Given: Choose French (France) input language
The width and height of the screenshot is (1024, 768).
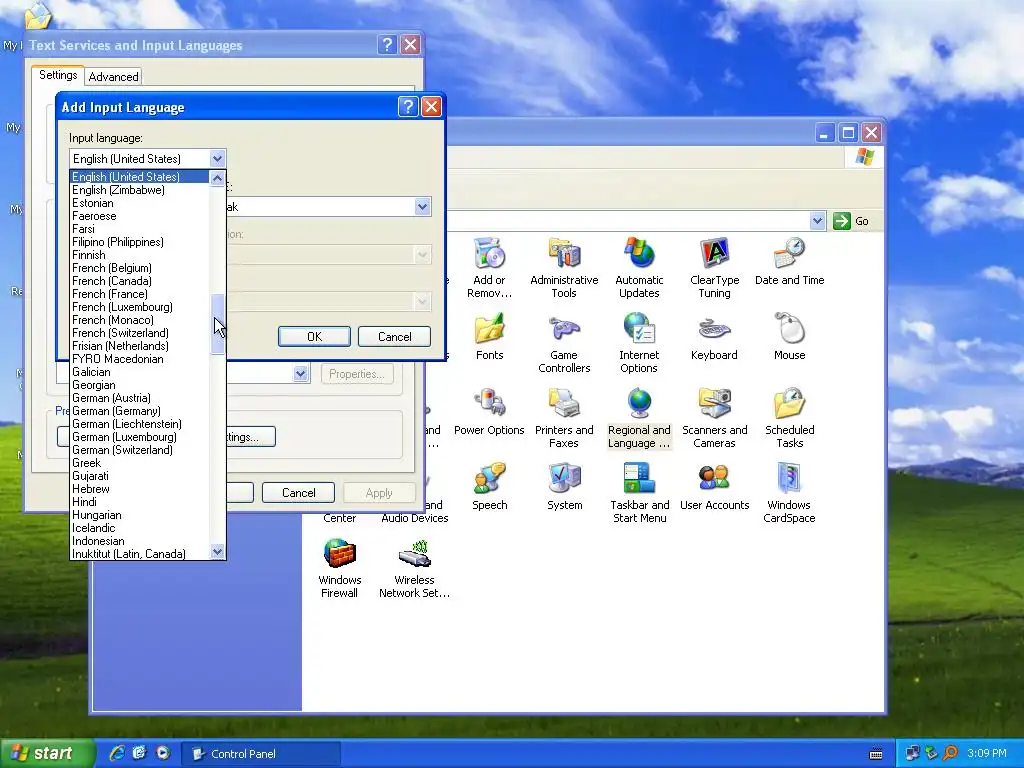Looking at the screenshot, I should click(140, 294).
